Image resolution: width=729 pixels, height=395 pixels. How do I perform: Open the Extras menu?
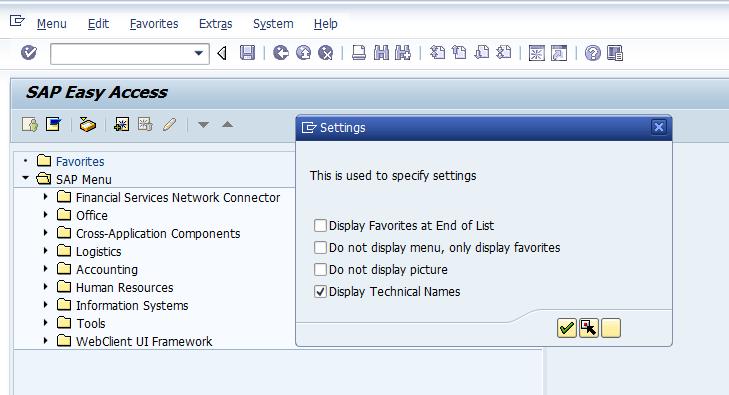tap(215, 24)
